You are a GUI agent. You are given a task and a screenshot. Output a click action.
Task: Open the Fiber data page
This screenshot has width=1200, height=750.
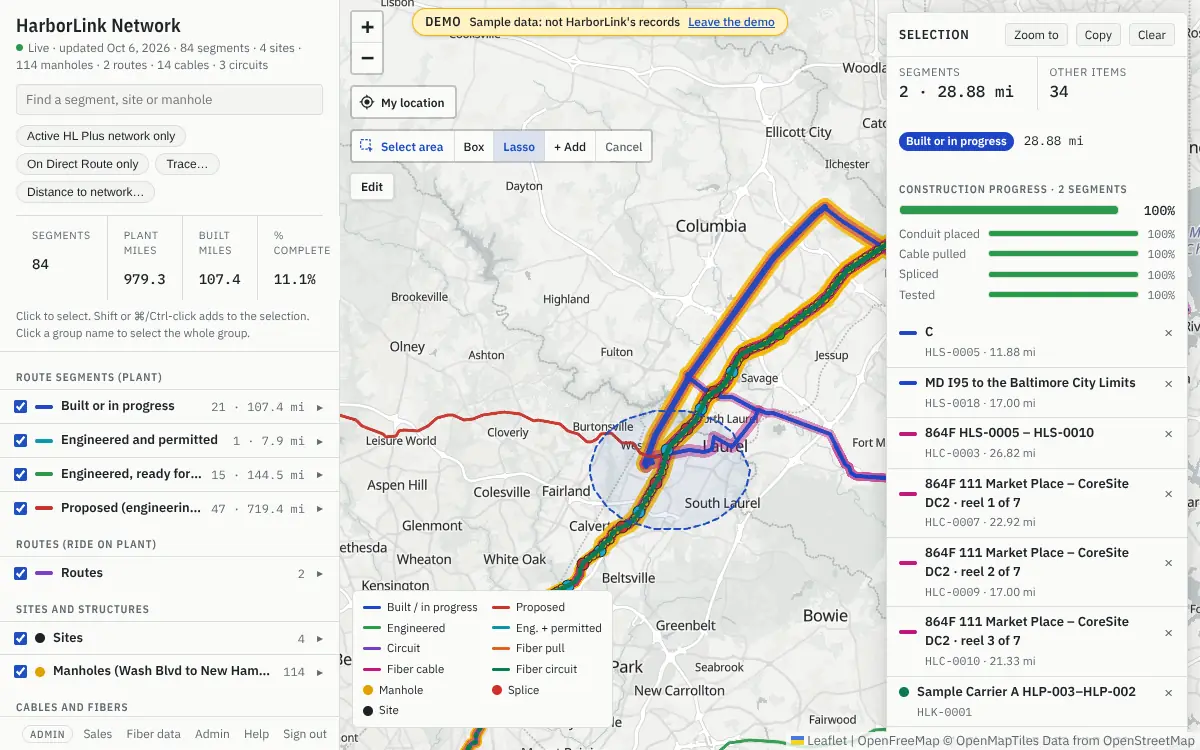pyautogui.click(x=154, y=734)
